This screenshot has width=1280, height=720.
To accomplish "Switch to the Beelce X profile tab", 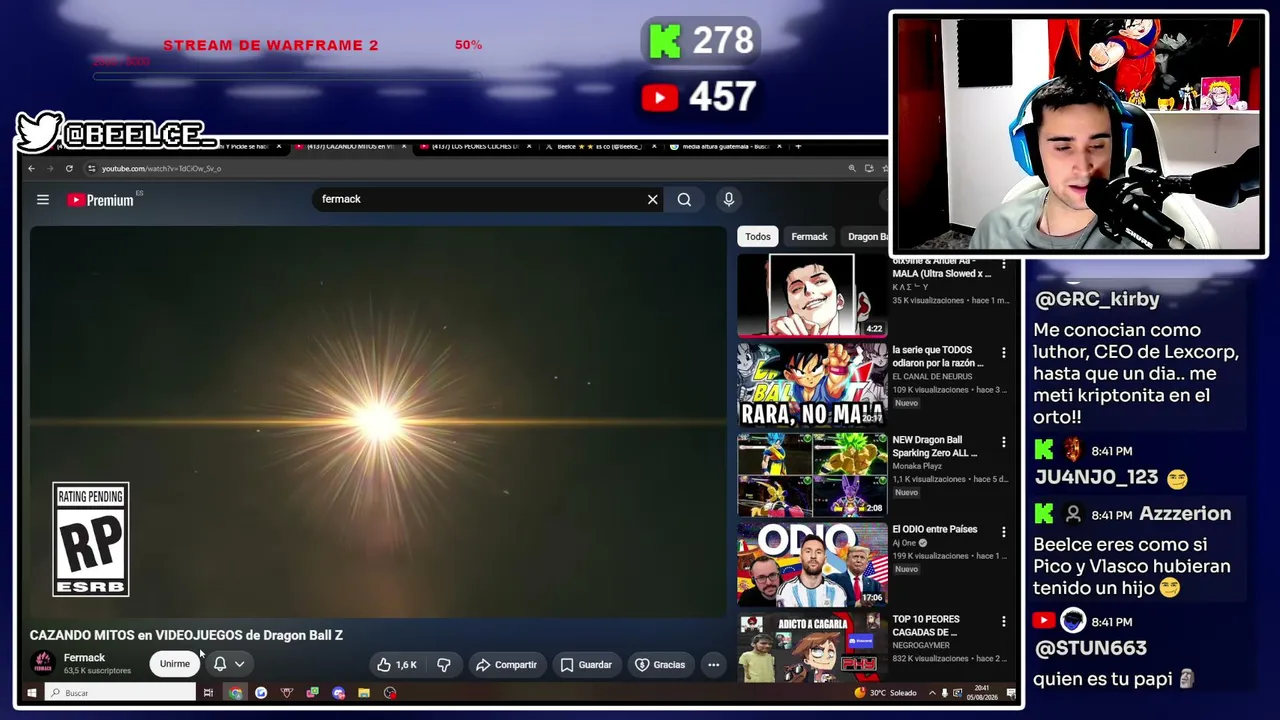I will click(x=600, y=147).
